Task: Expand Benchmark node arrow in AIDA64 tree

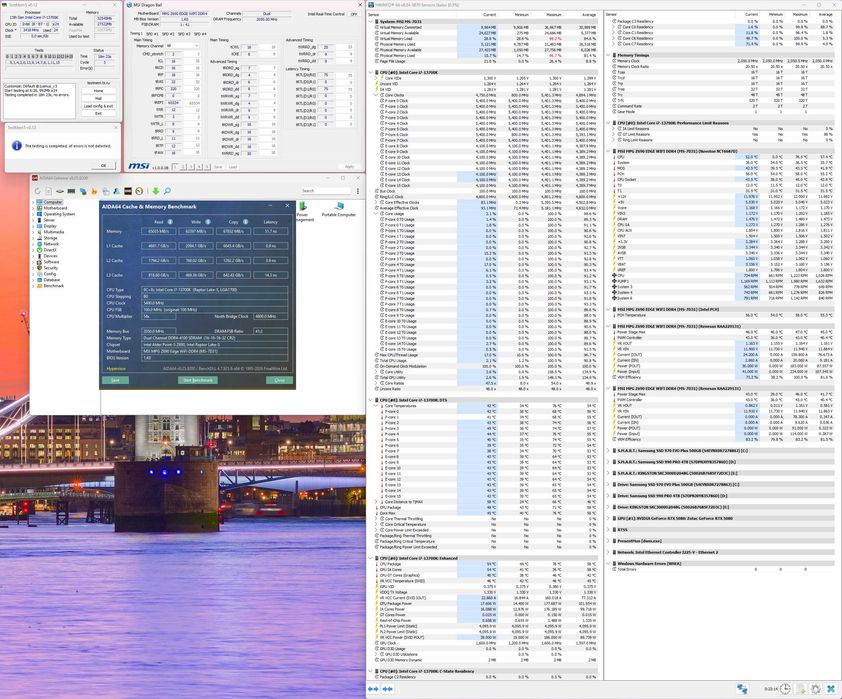Action: tap(33, 286)
